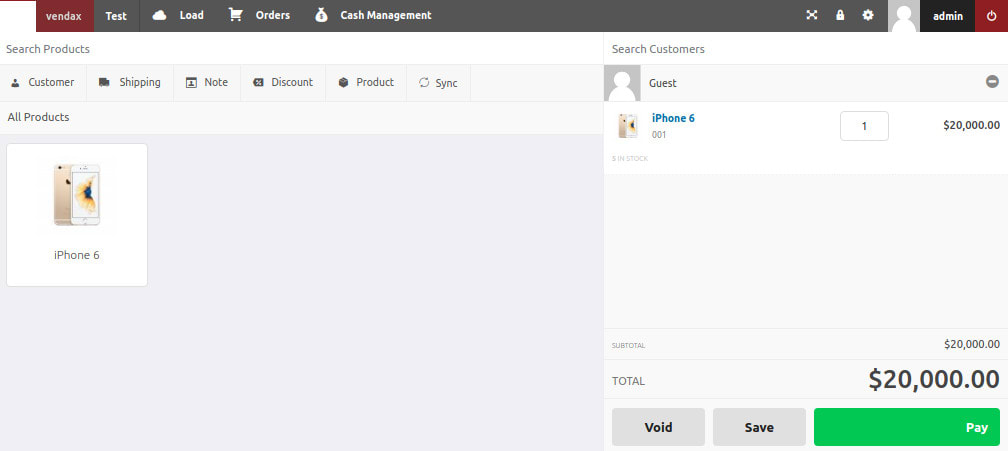Toggle fullscreen with the expand arrows icon
This screenshot has width=1008, height=451.
(x=812, y=15)
